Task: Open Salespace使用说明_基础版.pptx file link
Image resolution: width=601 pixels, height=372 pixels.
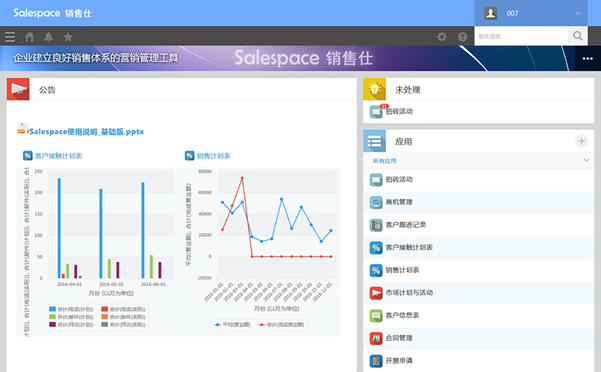Action: tap(87, 132)
